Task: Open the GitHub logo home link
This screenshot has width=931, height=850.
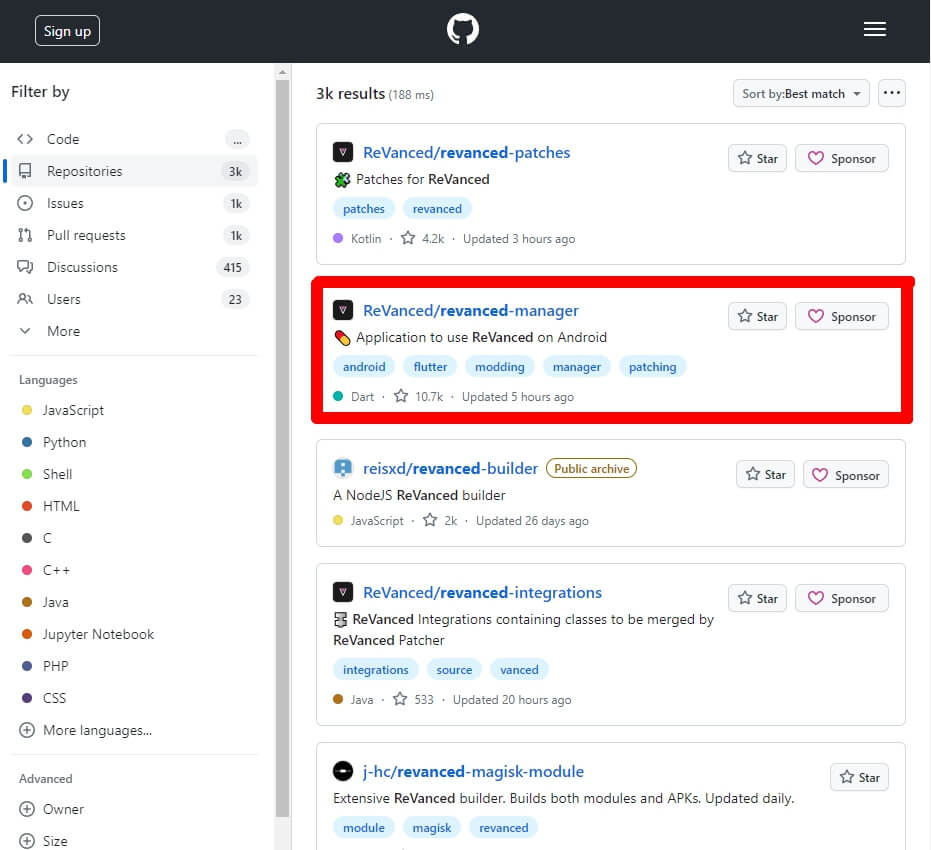Action: point(463,30)
